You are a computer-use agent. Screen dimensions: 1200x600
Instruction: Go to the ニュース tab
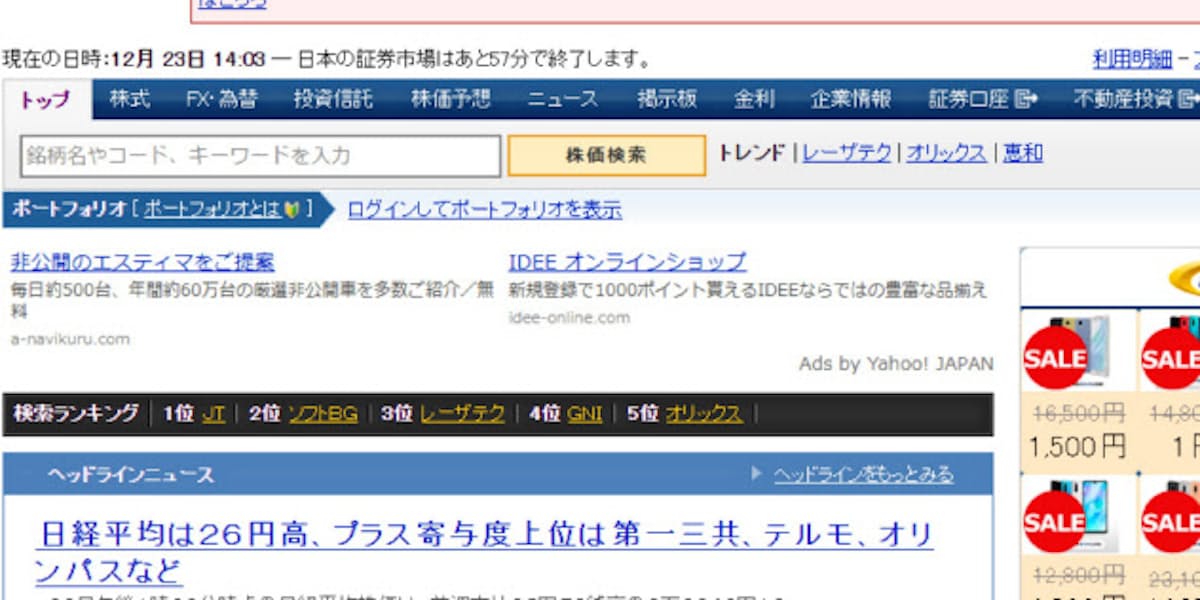point(563,100)
